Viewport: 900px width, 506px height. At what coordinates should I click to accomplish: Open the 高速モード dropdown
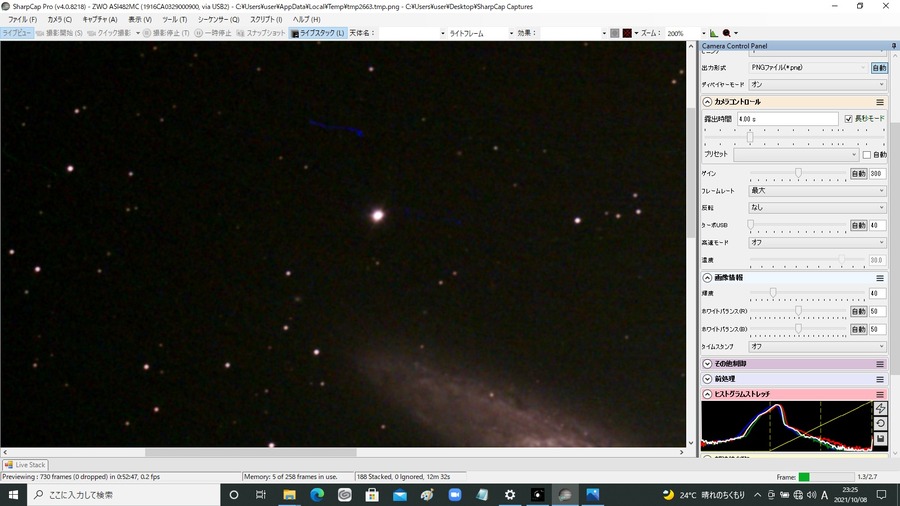(817, 243)
